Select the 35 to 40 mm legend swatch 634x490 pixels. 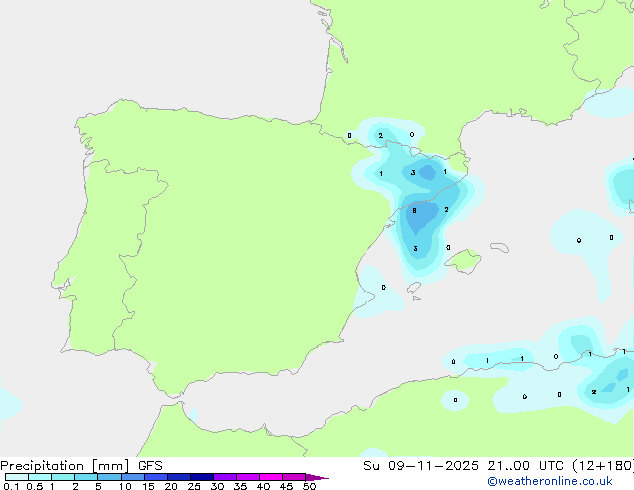pyautogui.click(x=248, y=477)
